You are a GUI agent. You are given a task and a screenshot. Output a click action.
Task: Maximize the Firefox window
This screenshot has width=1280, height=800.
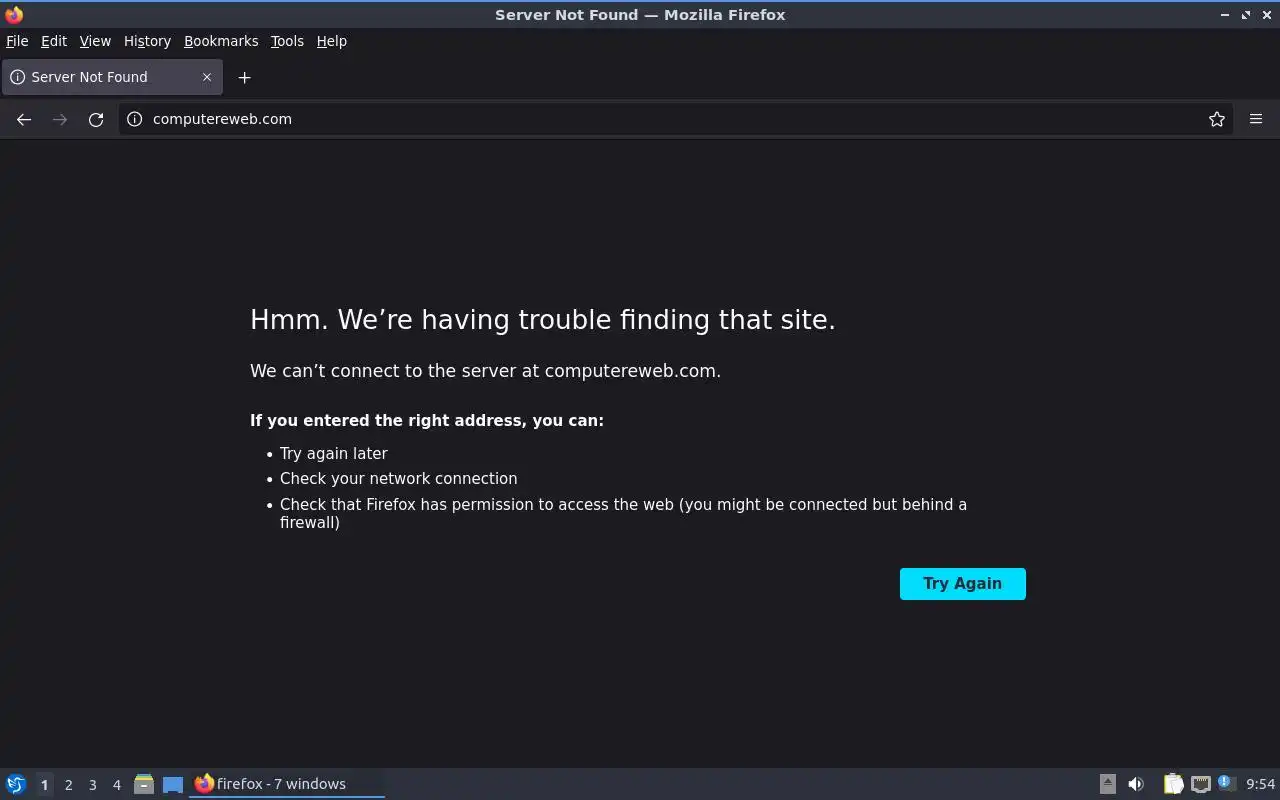pos(1246,15)
